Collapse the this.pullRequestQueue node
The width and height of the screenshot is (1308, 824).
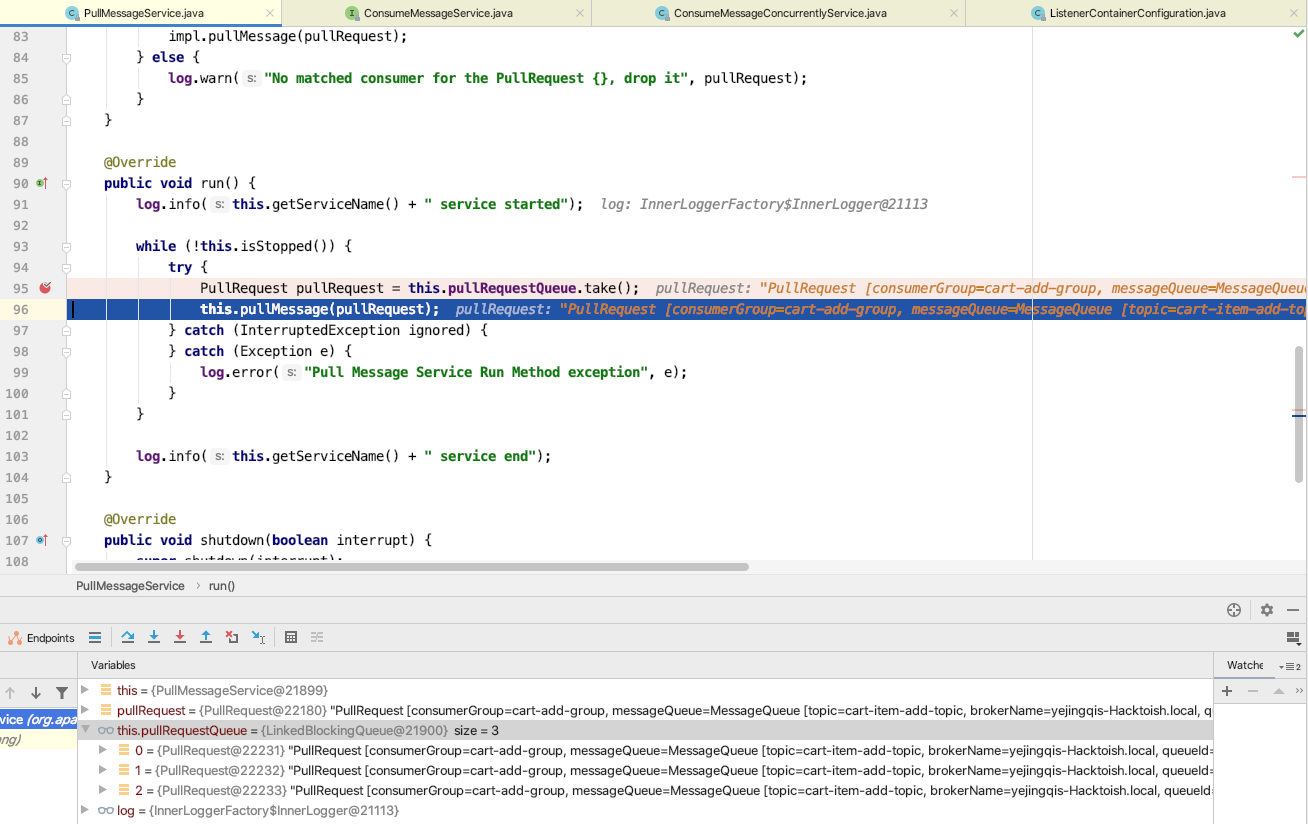(x=86, y=730)
